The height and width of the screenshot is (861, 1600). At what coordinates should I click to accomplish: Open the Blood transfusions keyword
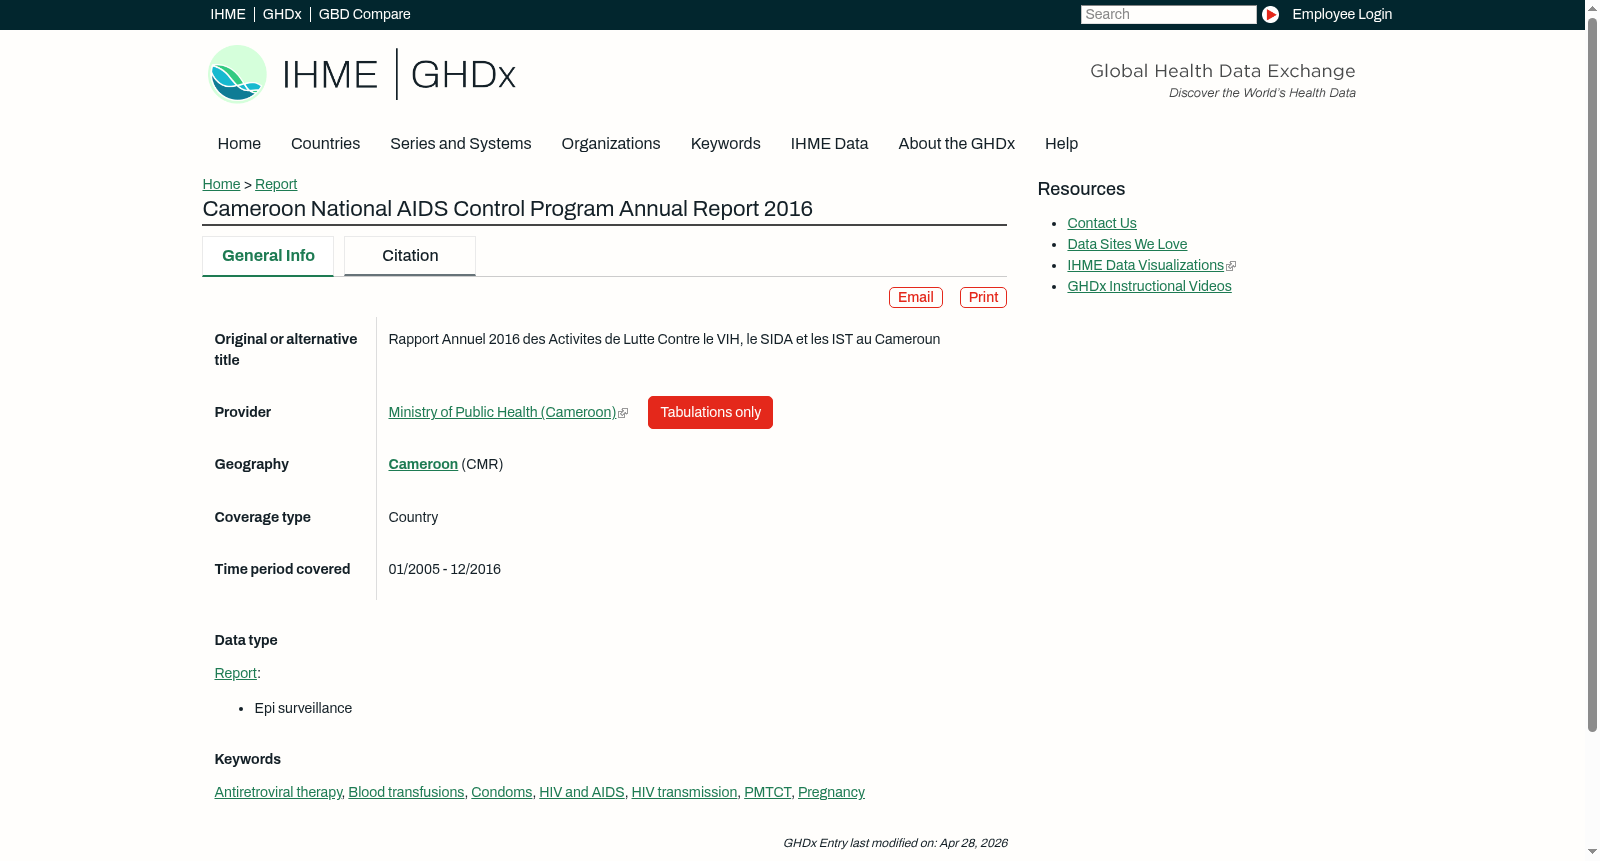click(x=406, y=792)
